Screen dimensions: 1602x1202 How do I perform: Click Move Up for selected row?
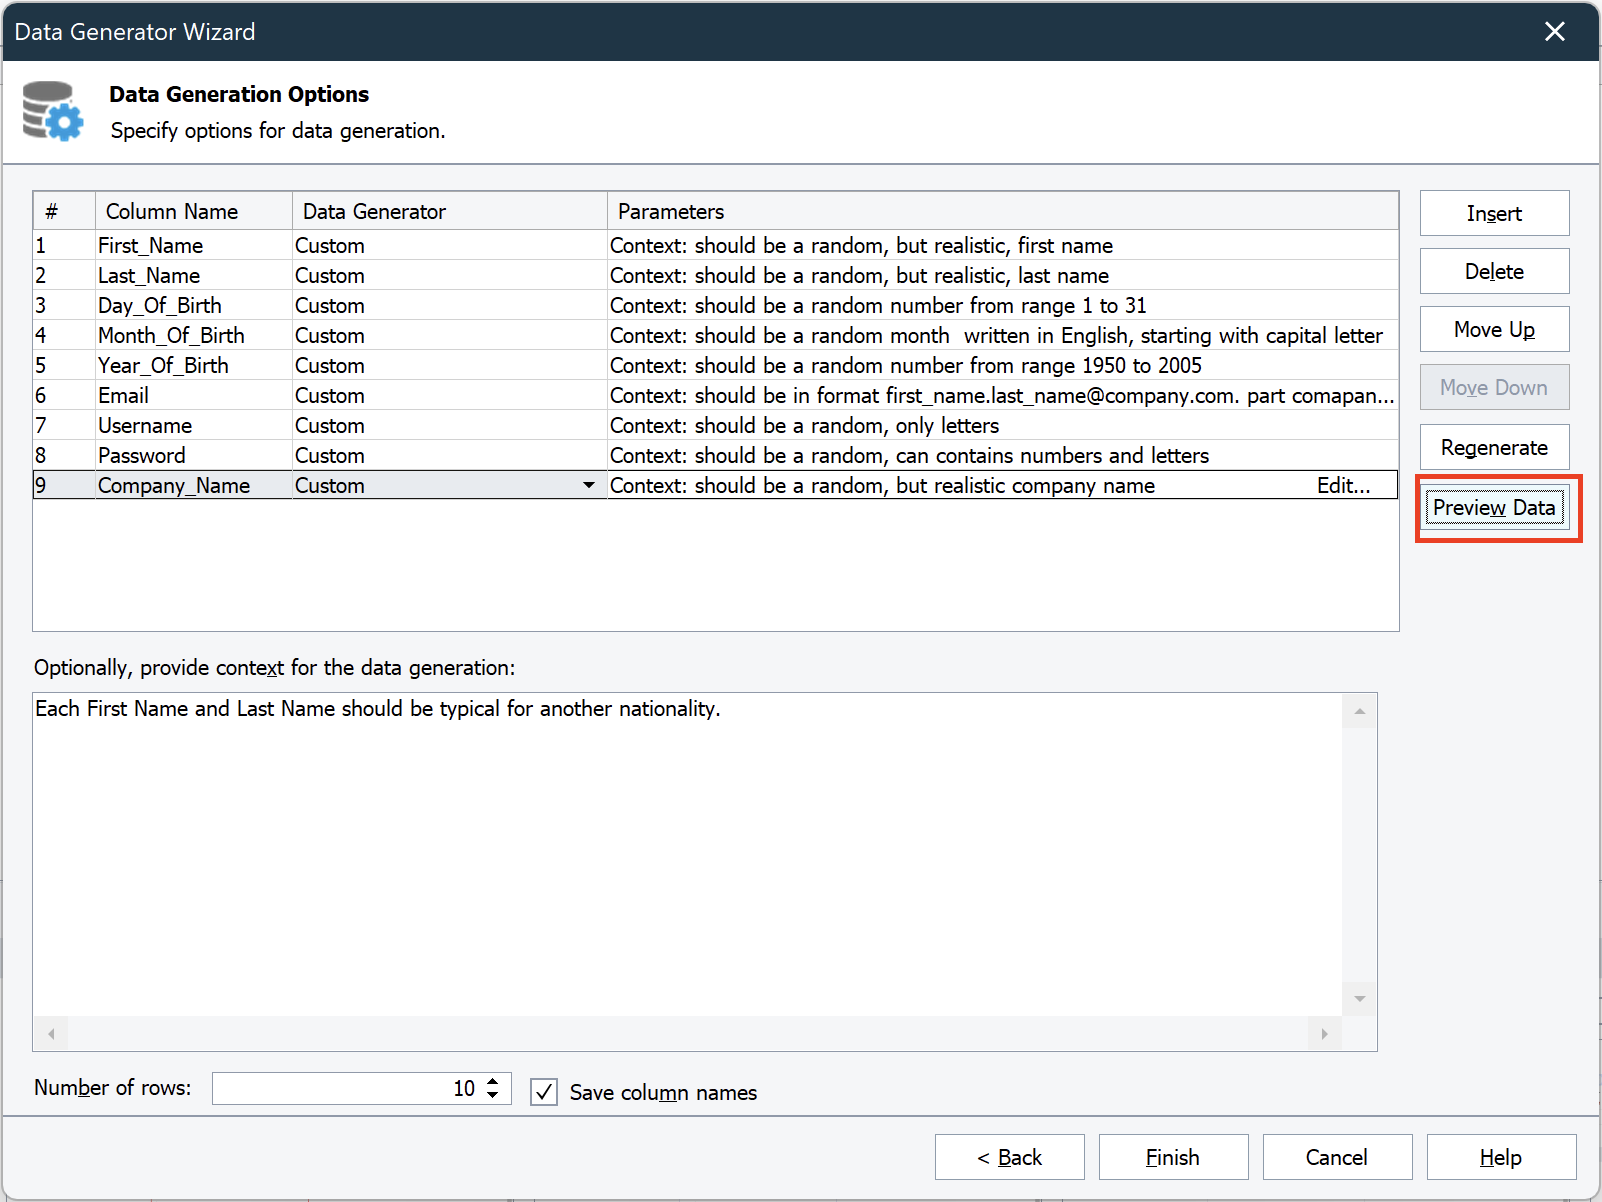click(1494, 329)
